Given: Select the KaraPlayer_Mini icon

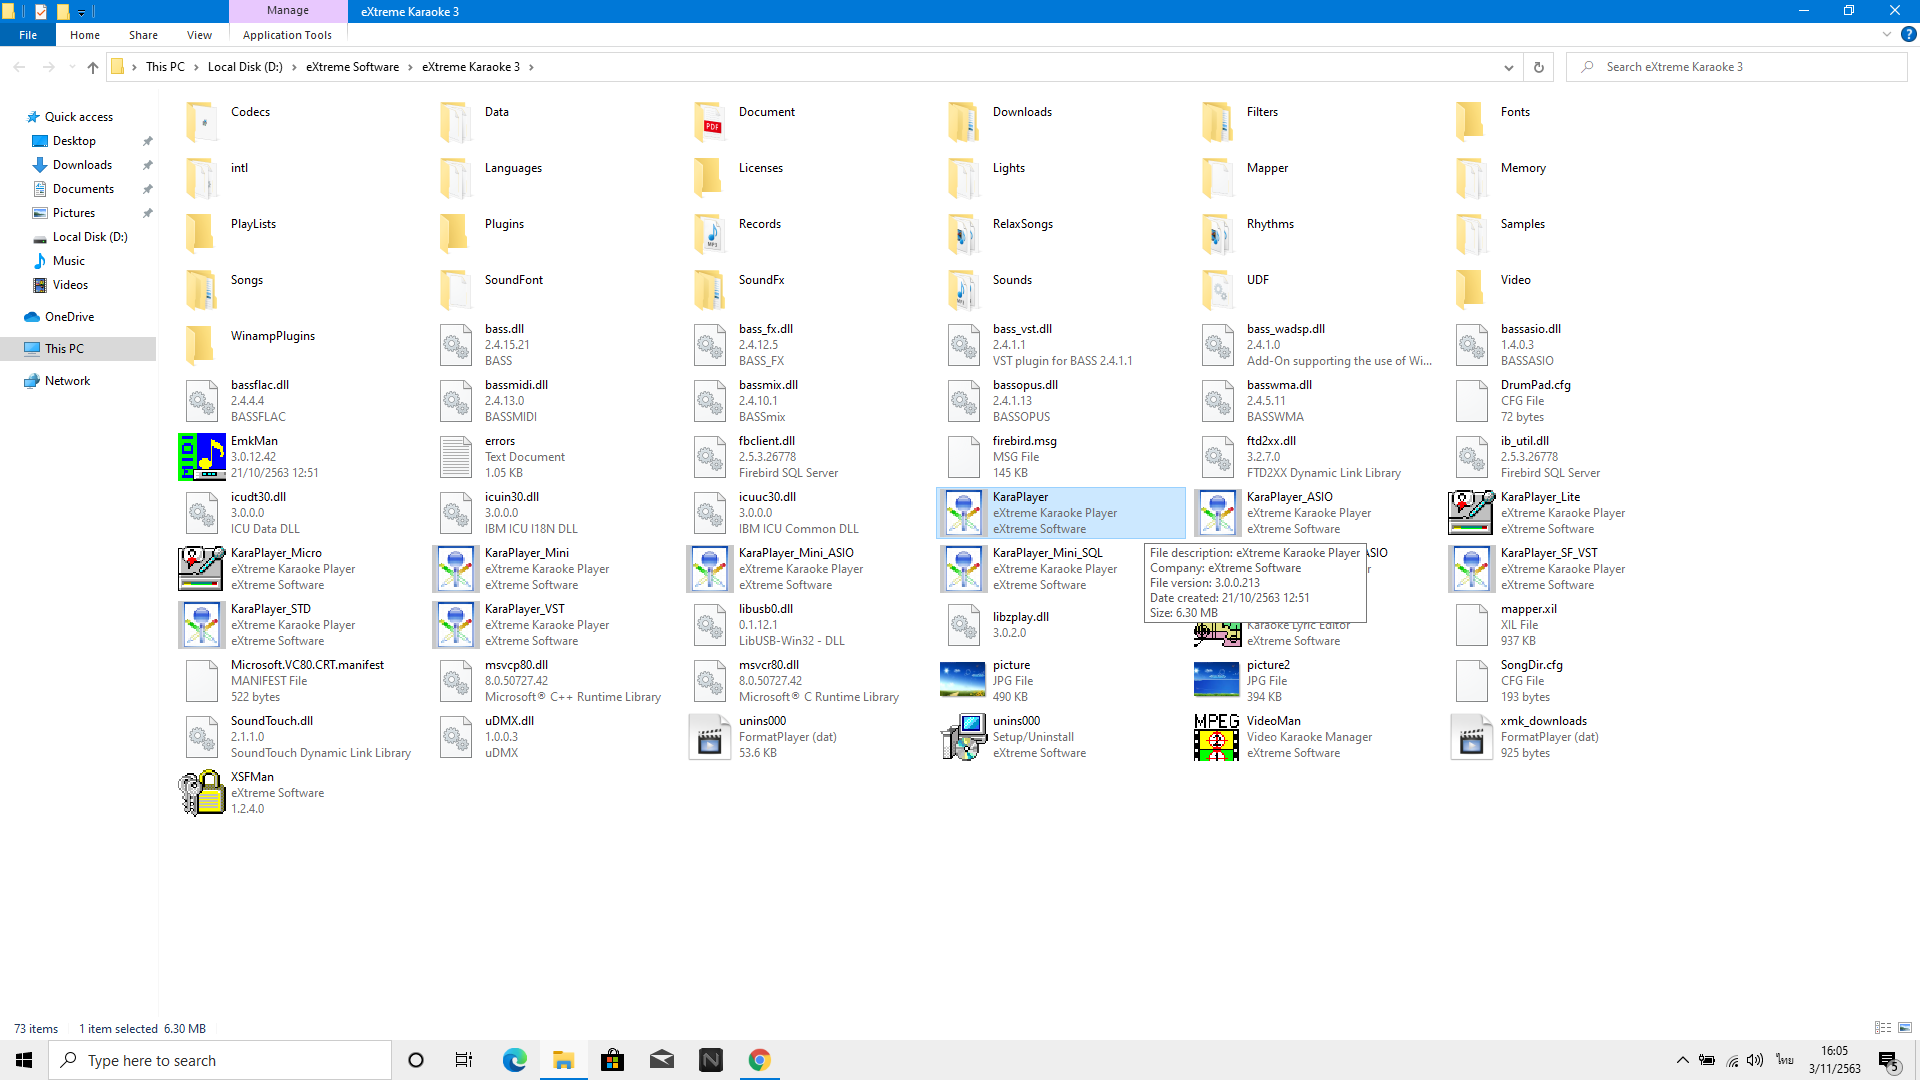Looking at the screenshot, I should (x=456, y=569).
